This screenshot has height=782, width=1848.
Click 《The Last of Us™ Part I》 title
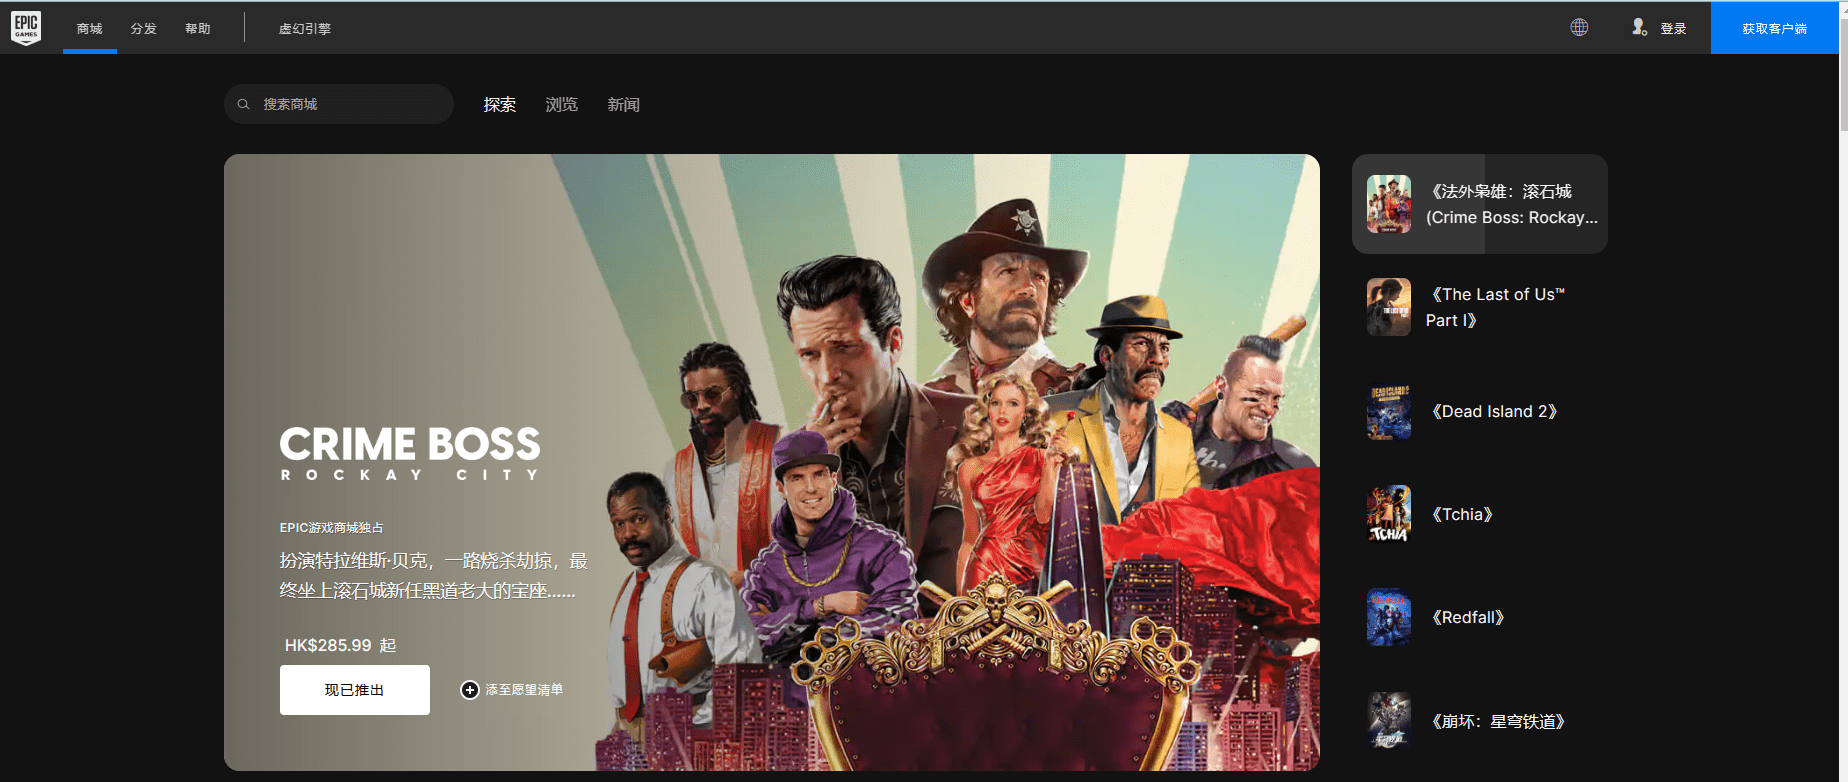coord(1495,307)
